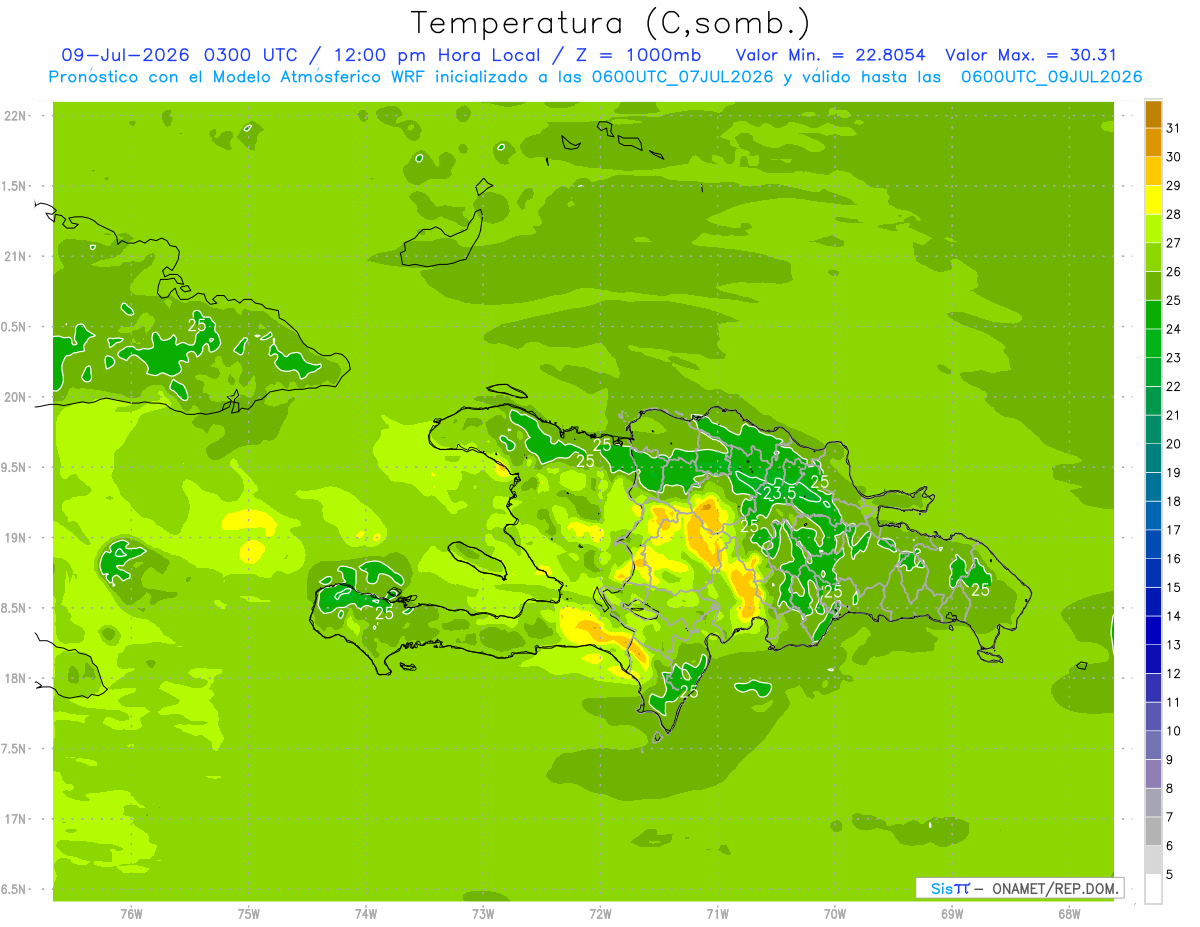Click the dark blue swatch between 13 and 14

point(1153,631)
